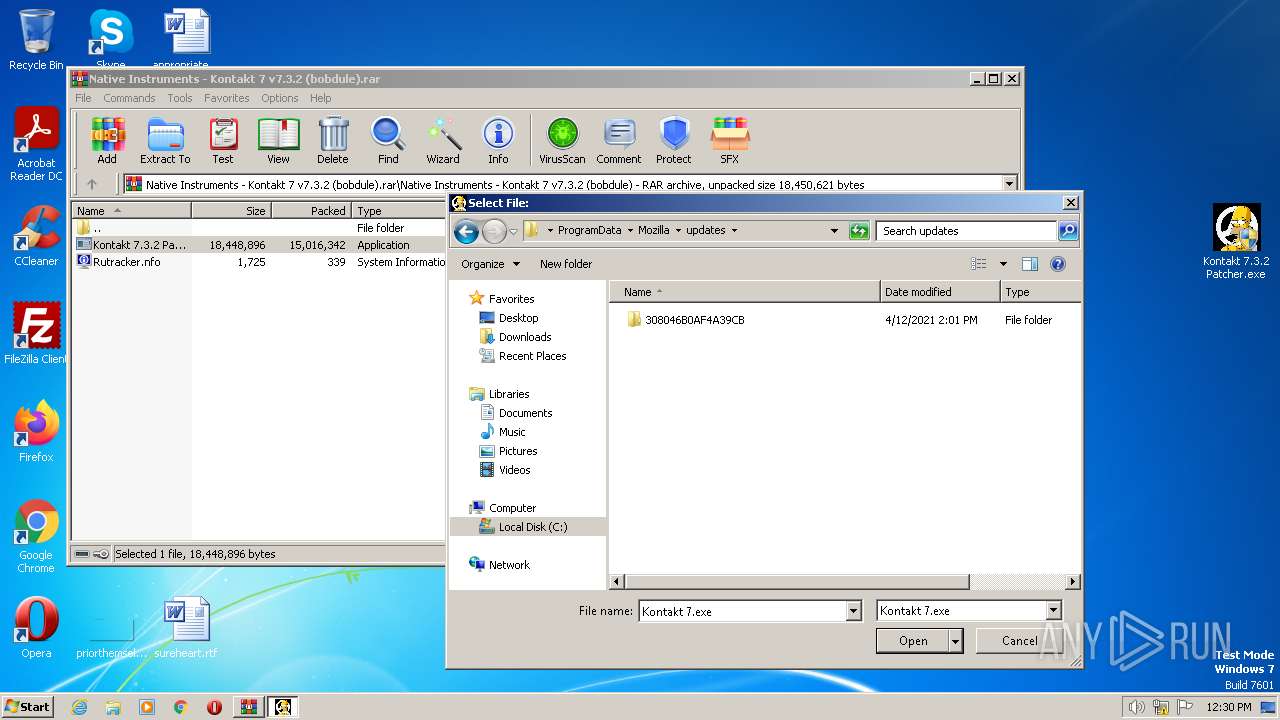Sort WinRAR list by Size column
Viewport: 1280px width, 720px height.
tap(231, 211)
